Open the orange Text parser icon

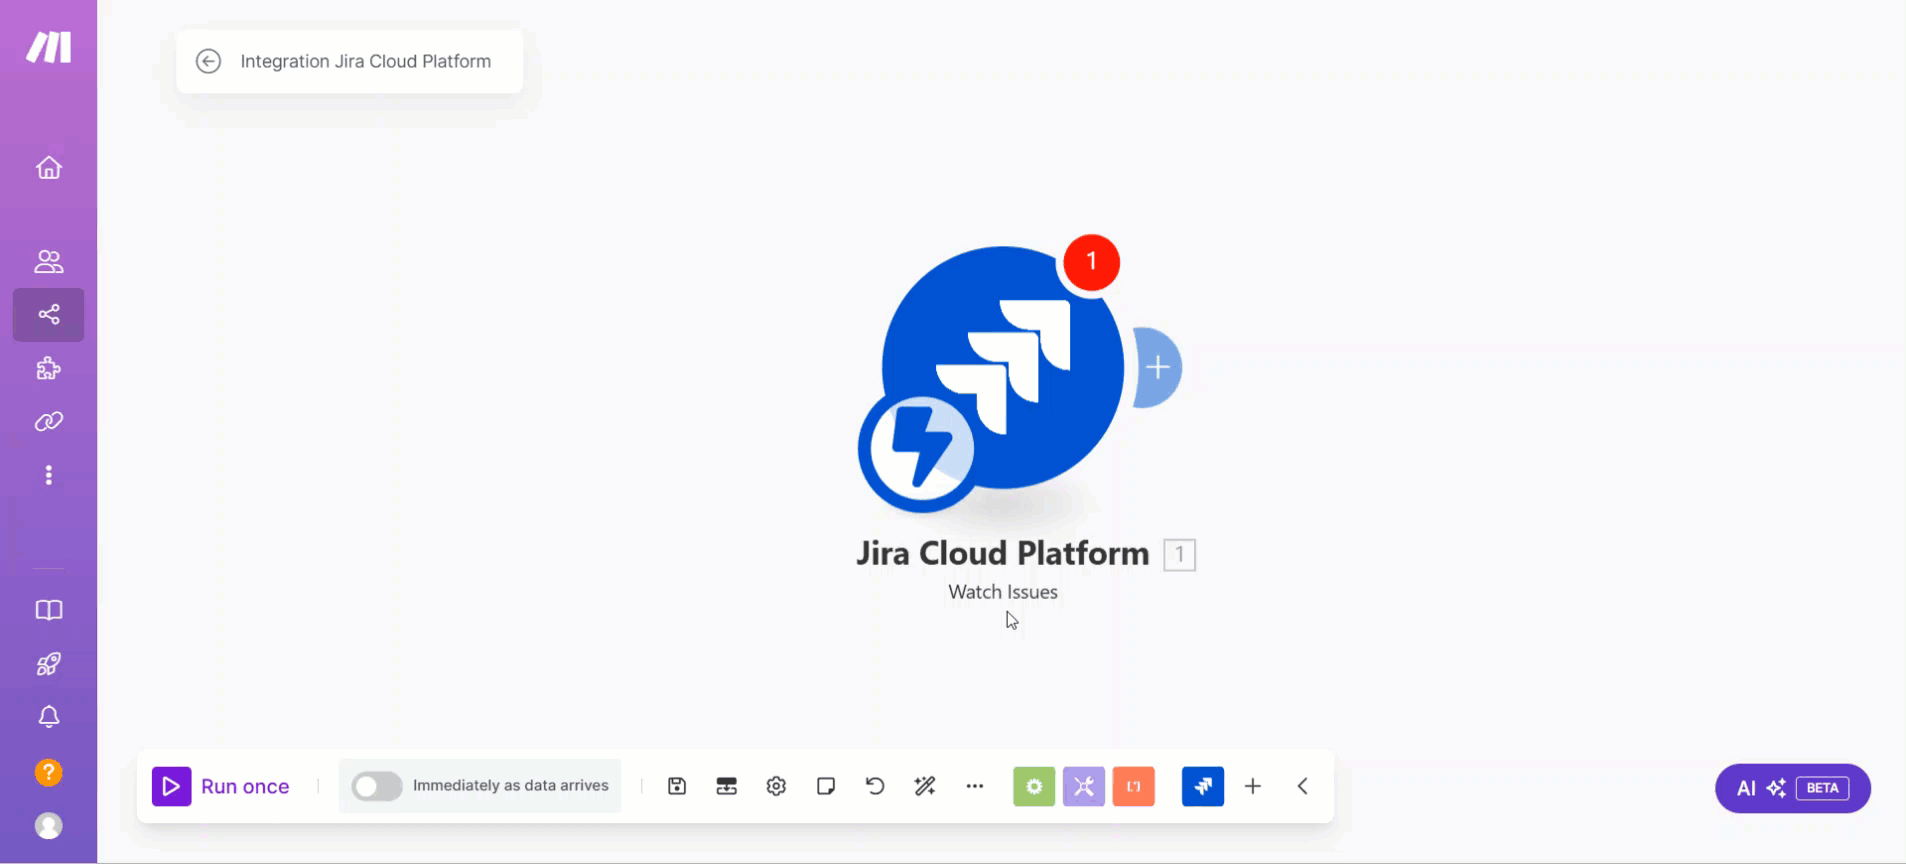1134,786
